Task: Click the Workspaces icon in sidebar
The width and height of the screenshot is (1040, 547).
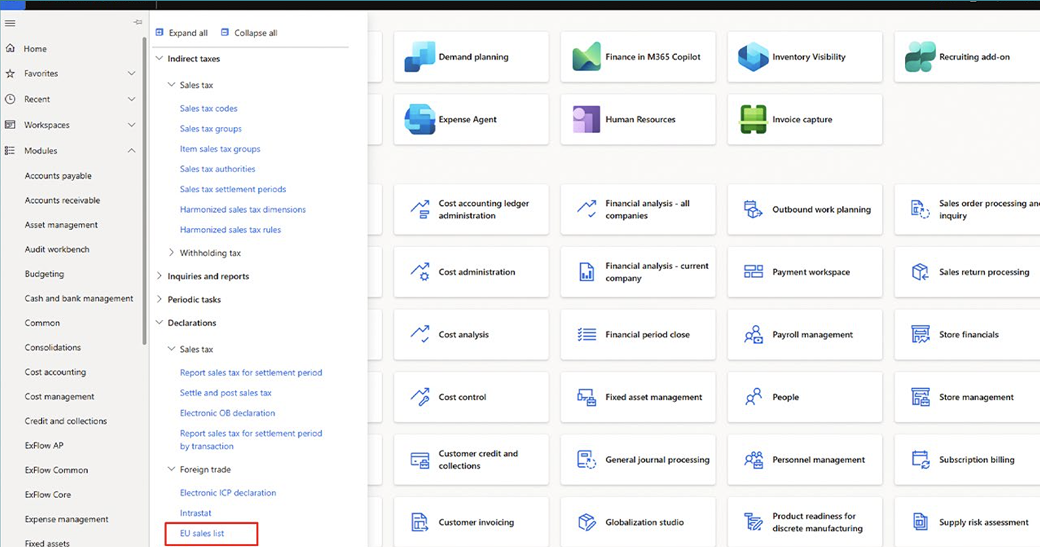Action: click(10, 125)
